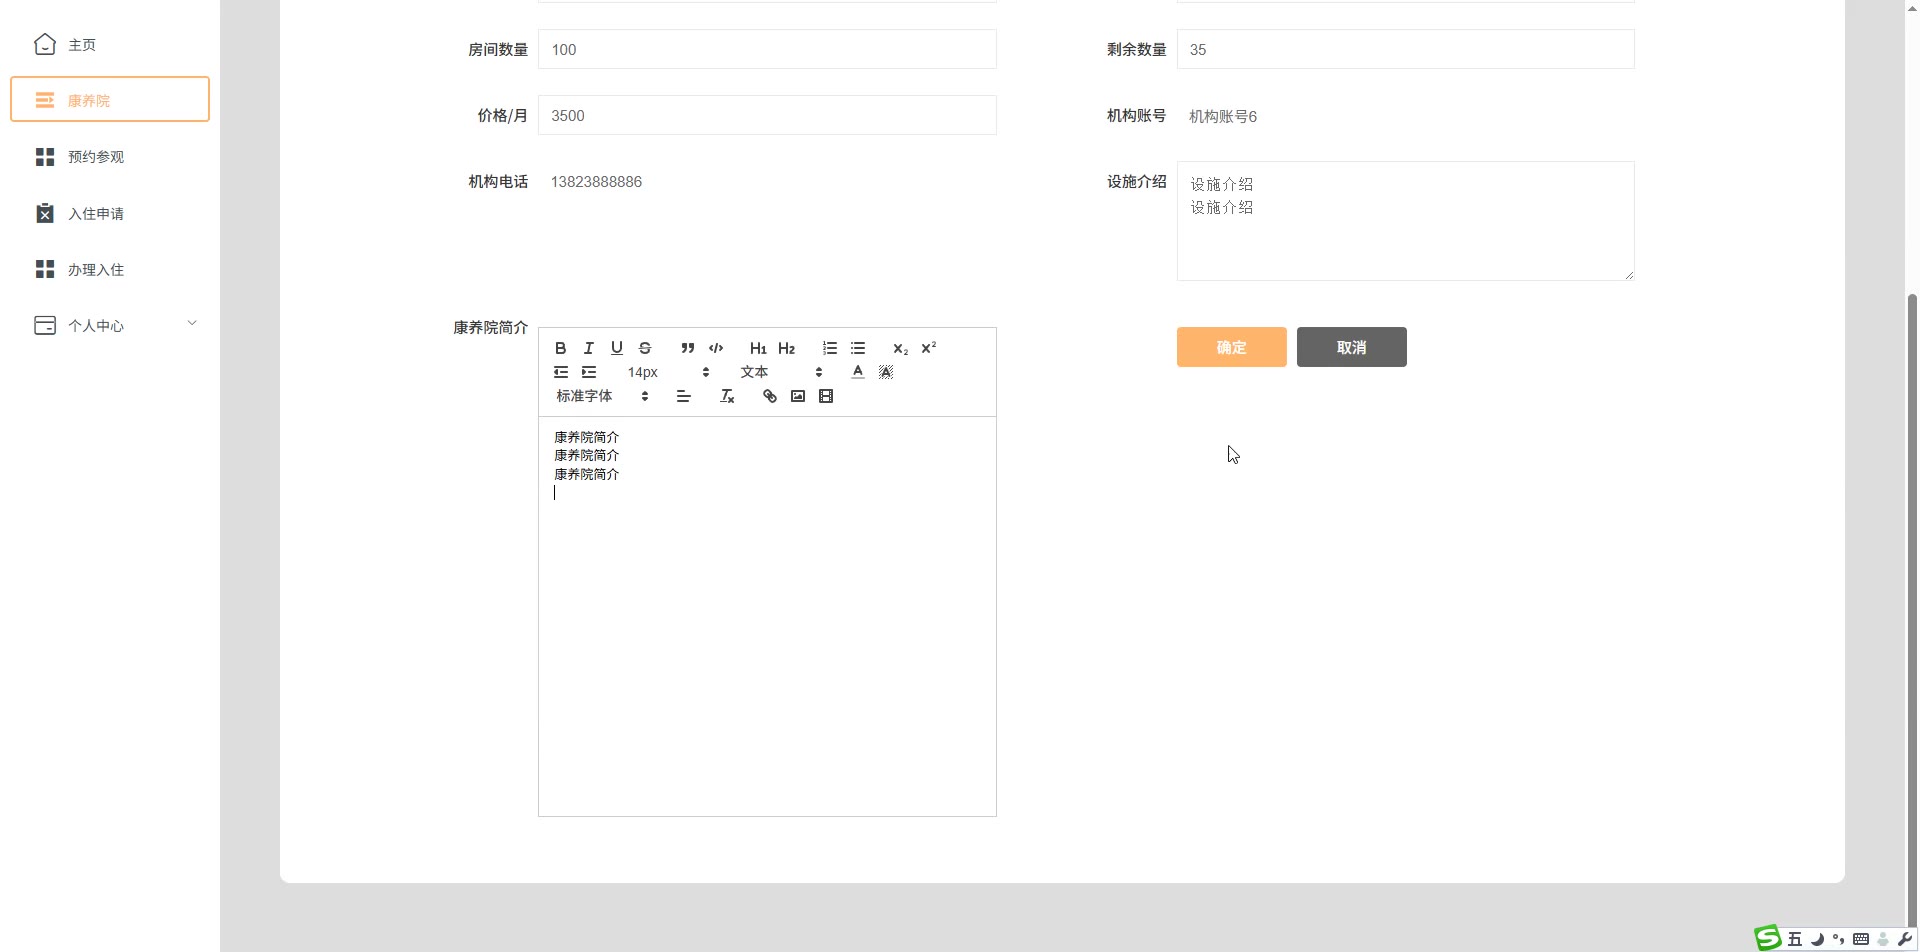
Task: Insert an image in the editor
Action: pyautogui.click(x=798, y=396)
